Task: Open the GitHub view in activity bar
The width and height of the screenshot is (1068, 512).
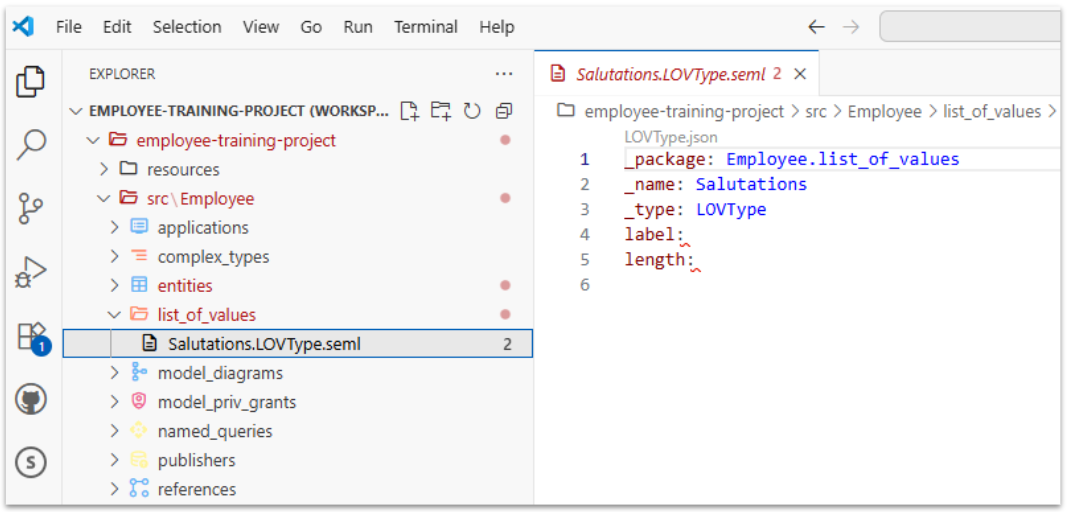Action: pyautogui.click(x=31, y=400)
